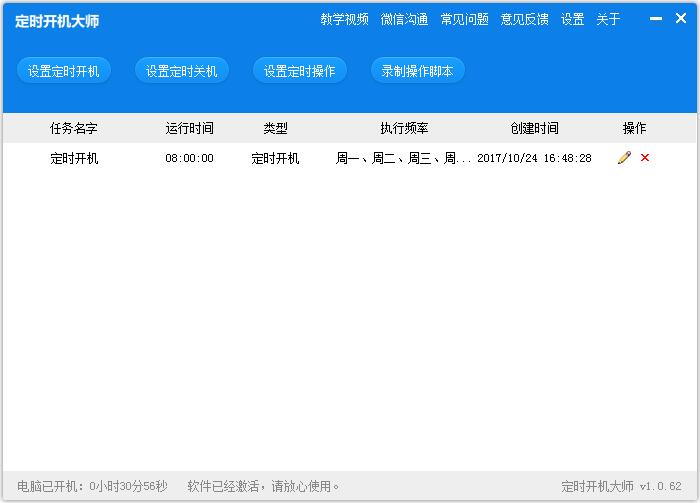The height and width of the screenshot is (503, 700).
Task: Click the 执行频率 column header
Action: click(404, 129)
